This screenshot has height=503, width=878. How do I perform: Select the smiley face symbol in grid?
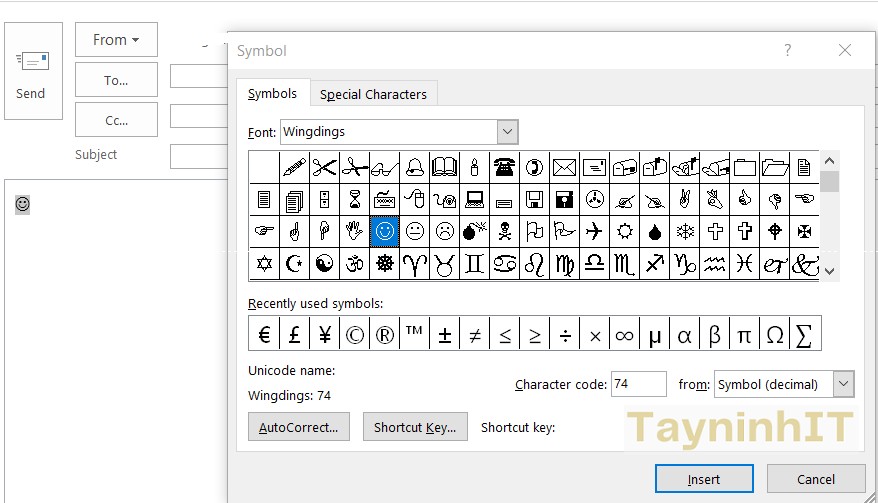tap(384, 231)
